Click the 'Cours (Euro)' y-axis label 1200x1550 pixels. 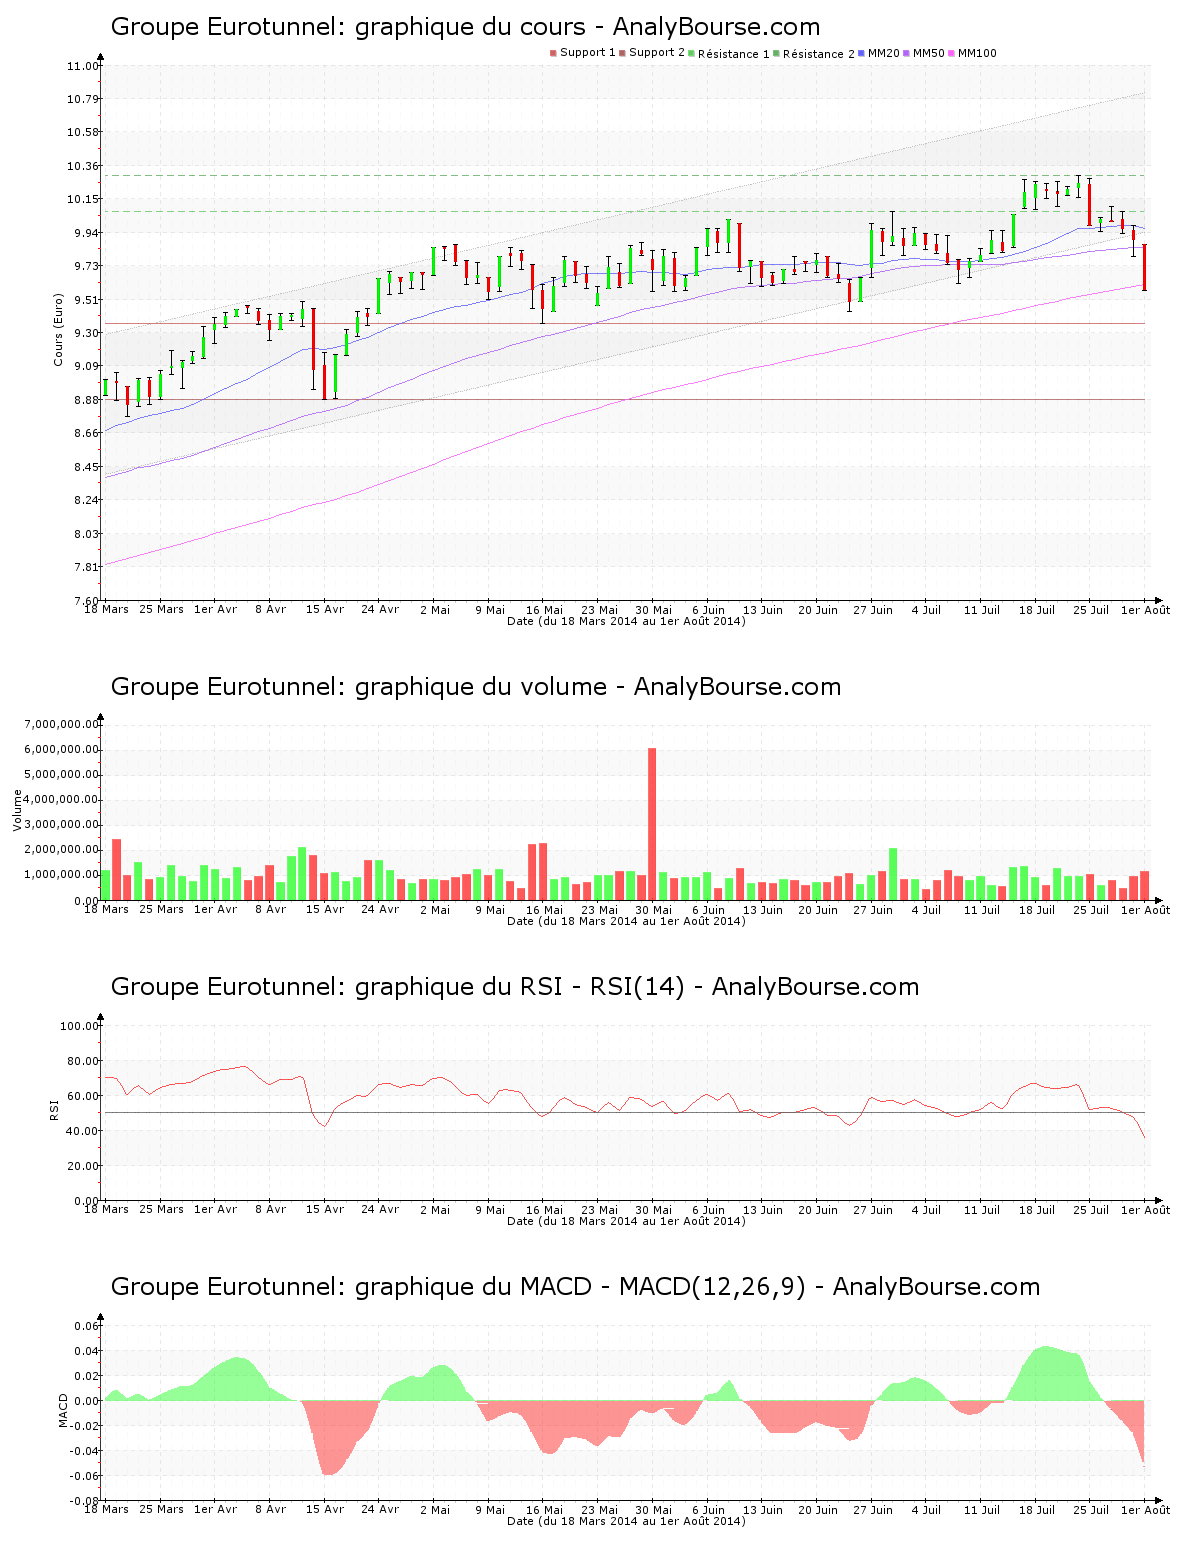[x=58, y=329]
